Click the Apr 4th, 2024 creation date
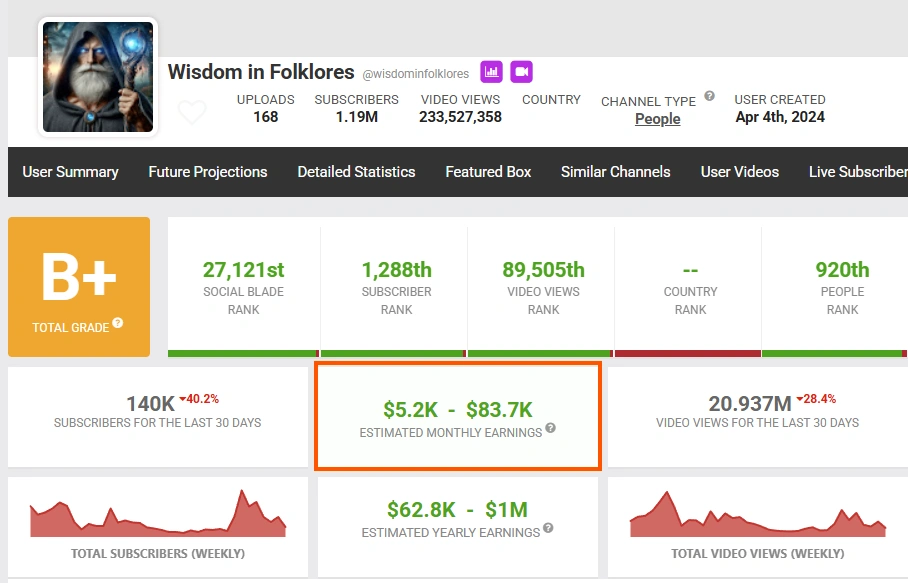The image size is (908, 583). coord(780,117)
